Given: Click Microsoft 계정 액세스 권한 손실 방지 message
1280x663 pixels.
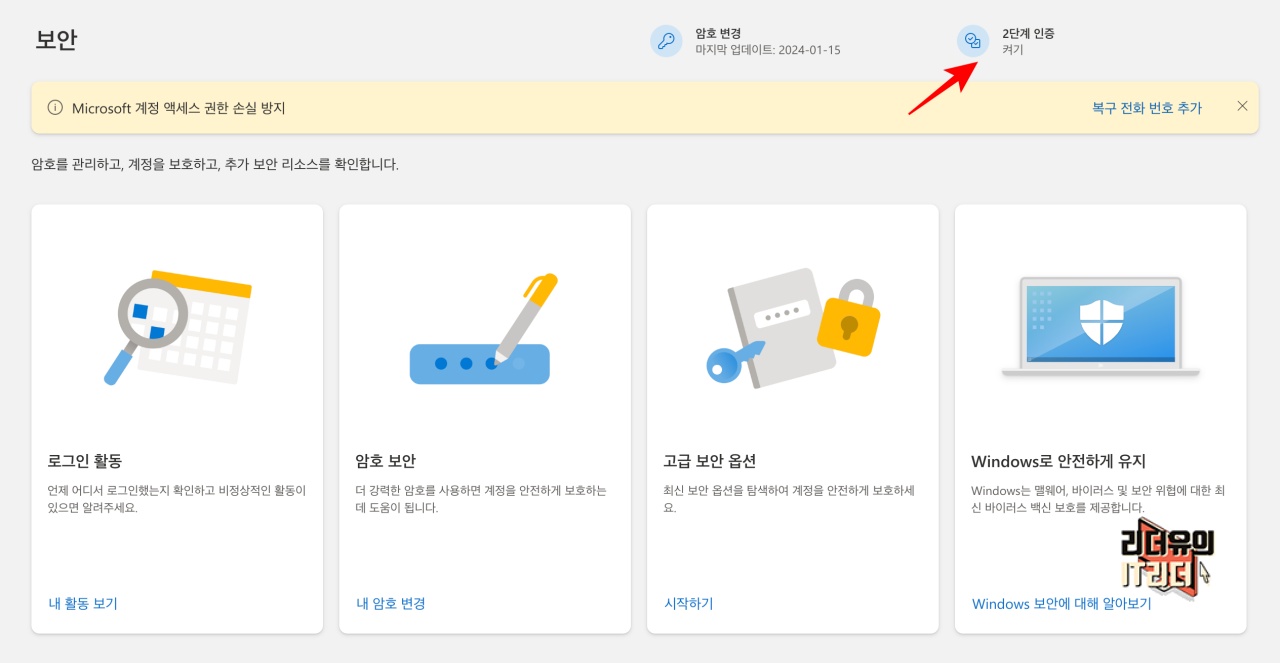Looking at the screenshot, I should (x=179, y=108).
